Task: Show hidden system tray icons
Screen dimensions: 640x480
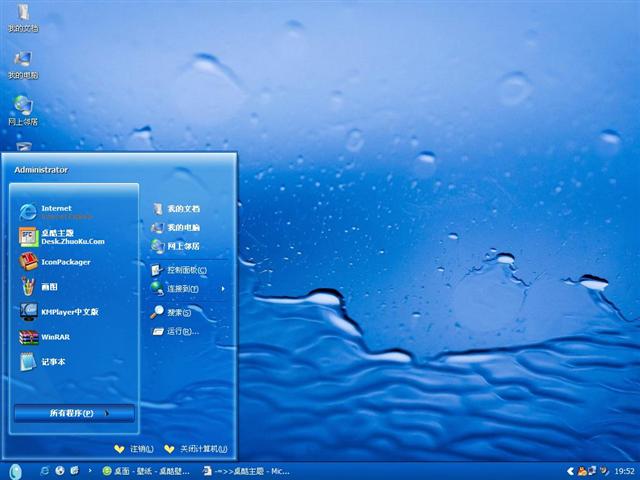Action: (x=571, y=471)
